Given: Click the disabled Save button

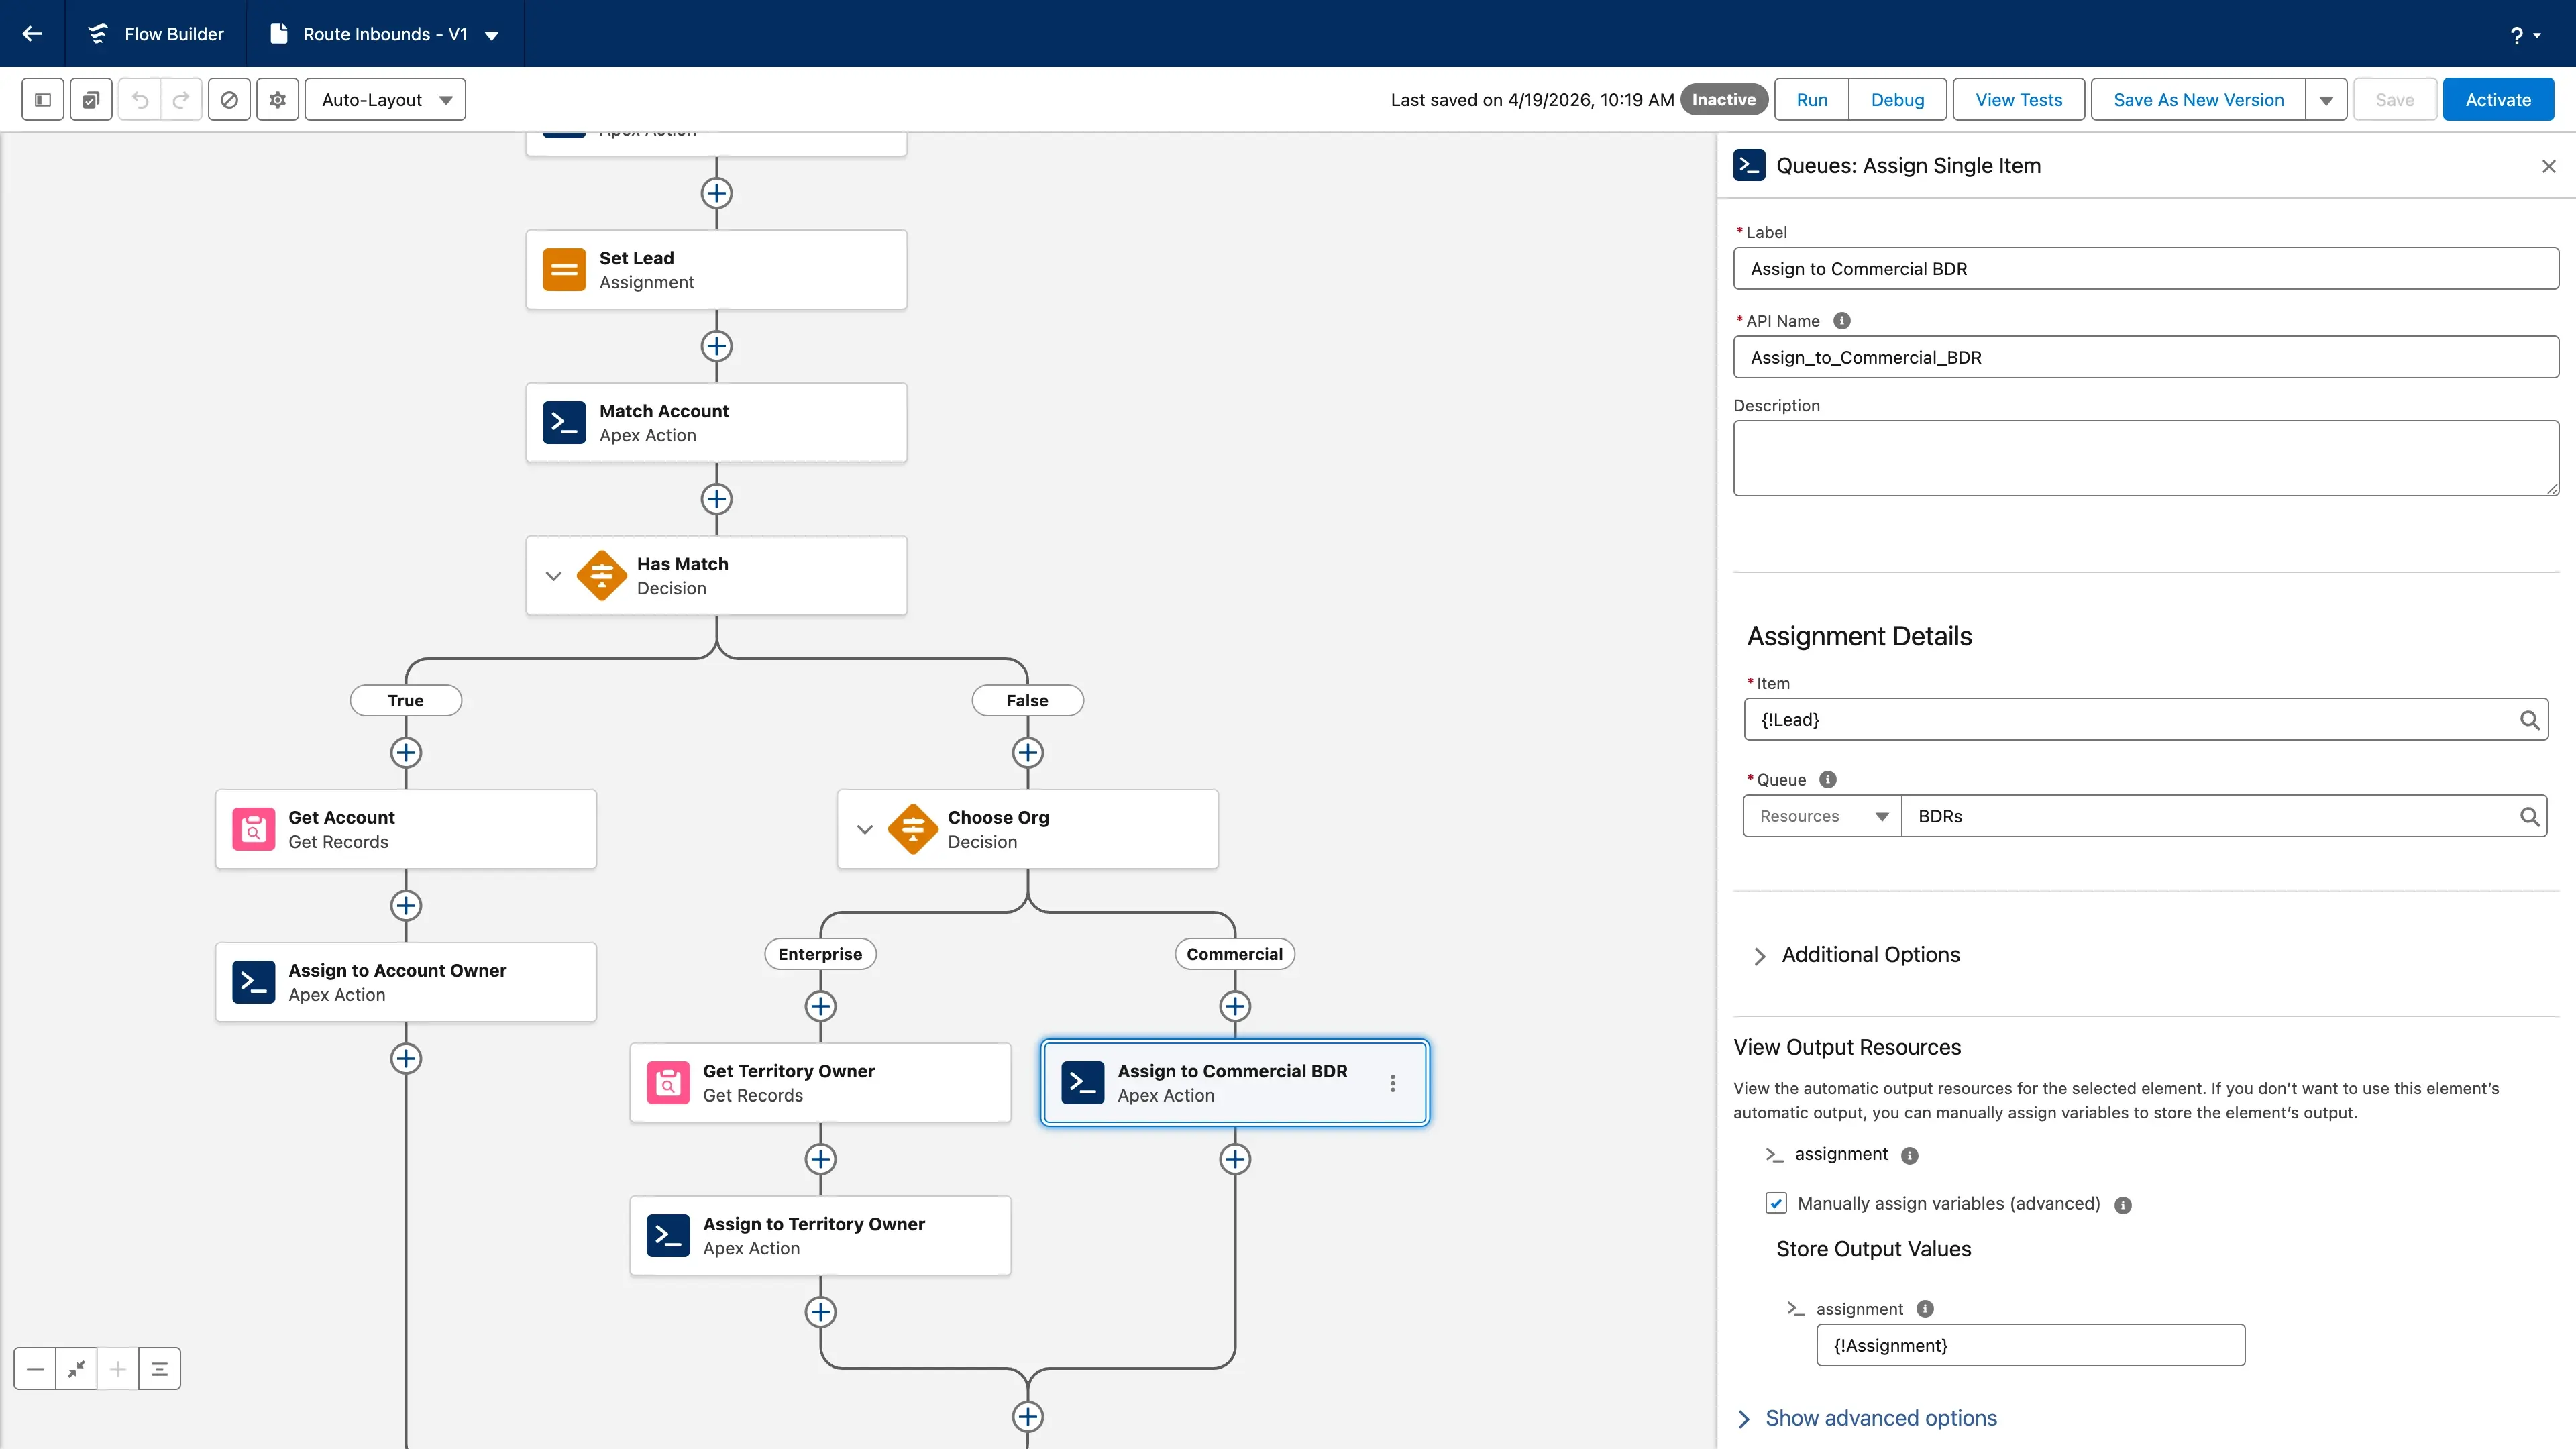Looking at the screenshot, I should 2394,100.
